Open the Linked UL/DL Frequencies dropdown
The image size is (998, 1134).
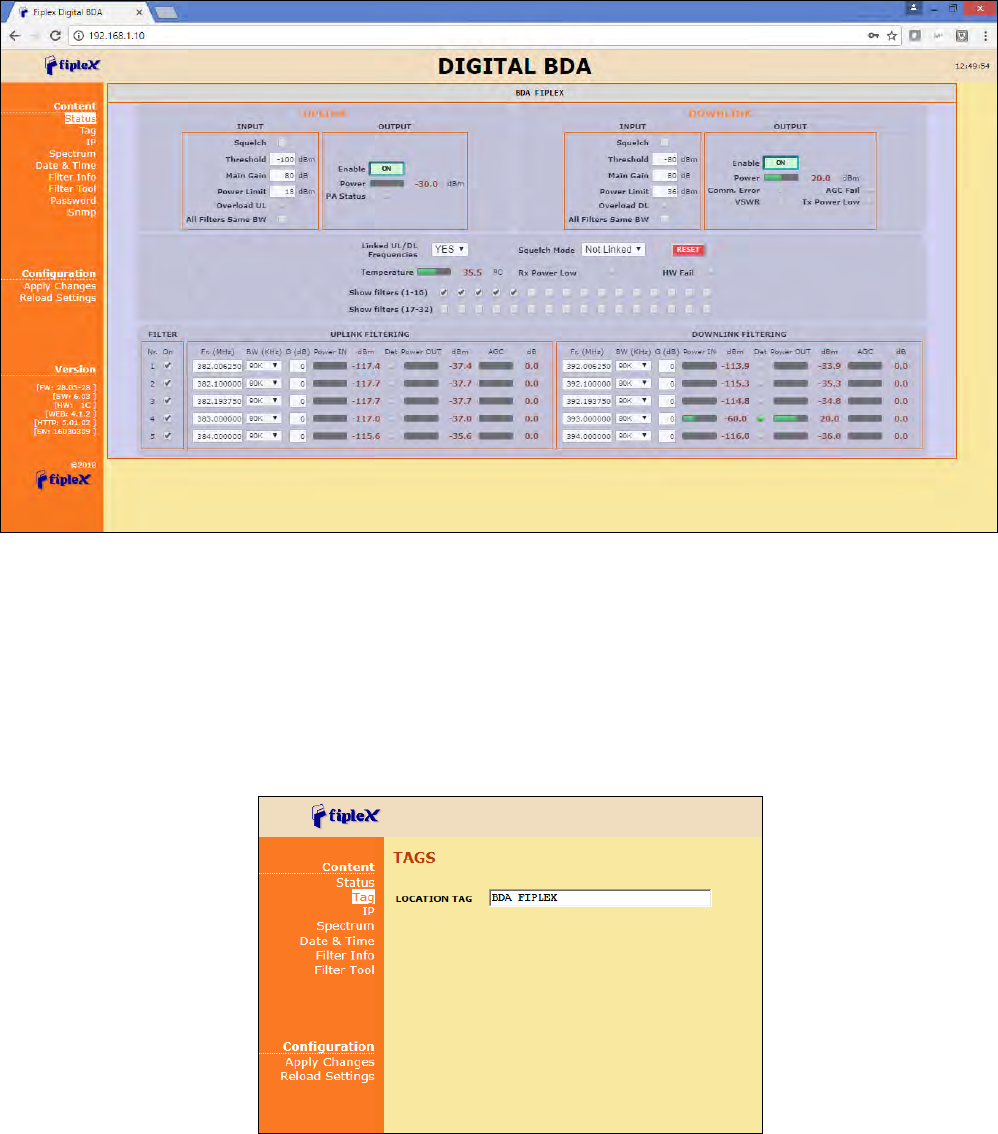(x=450, y=250)
